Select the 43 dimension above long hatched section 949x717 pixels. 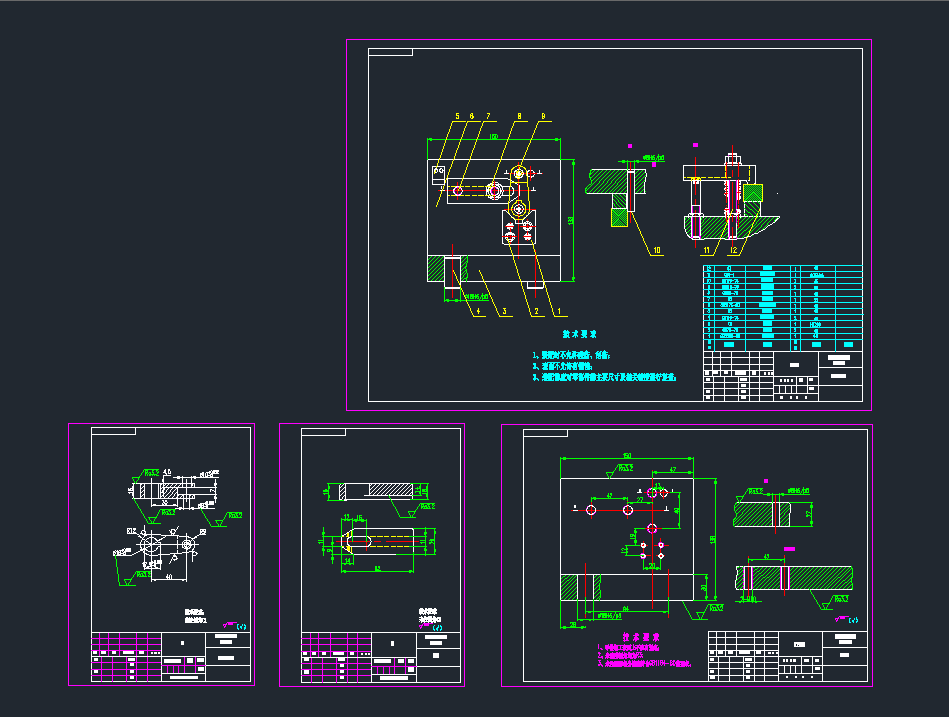point(767,556)
